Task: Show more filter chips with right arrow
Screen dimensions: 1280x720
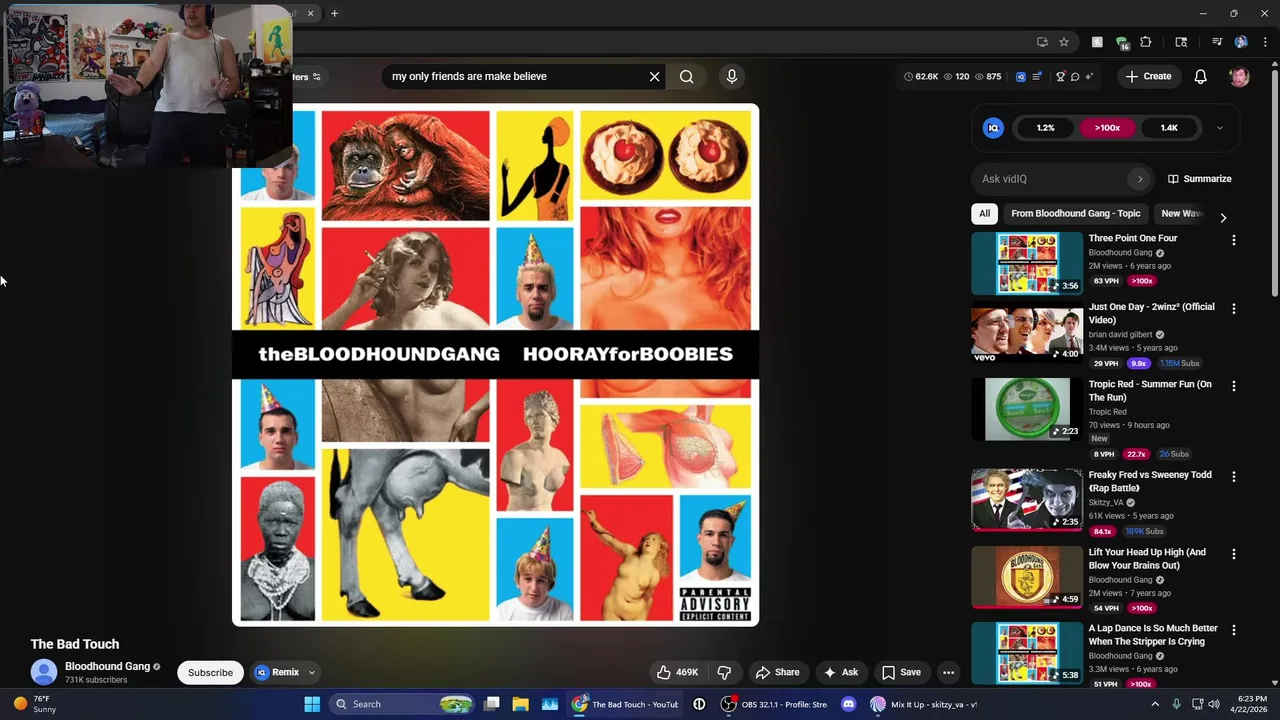Action: 1222,217
